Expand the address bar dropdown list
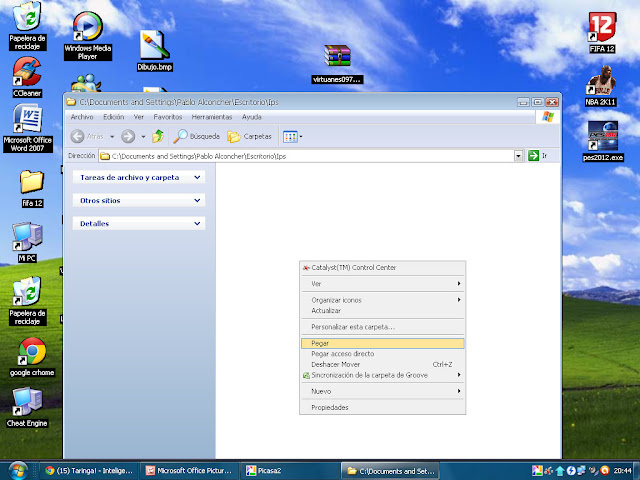 pos(518,156)
